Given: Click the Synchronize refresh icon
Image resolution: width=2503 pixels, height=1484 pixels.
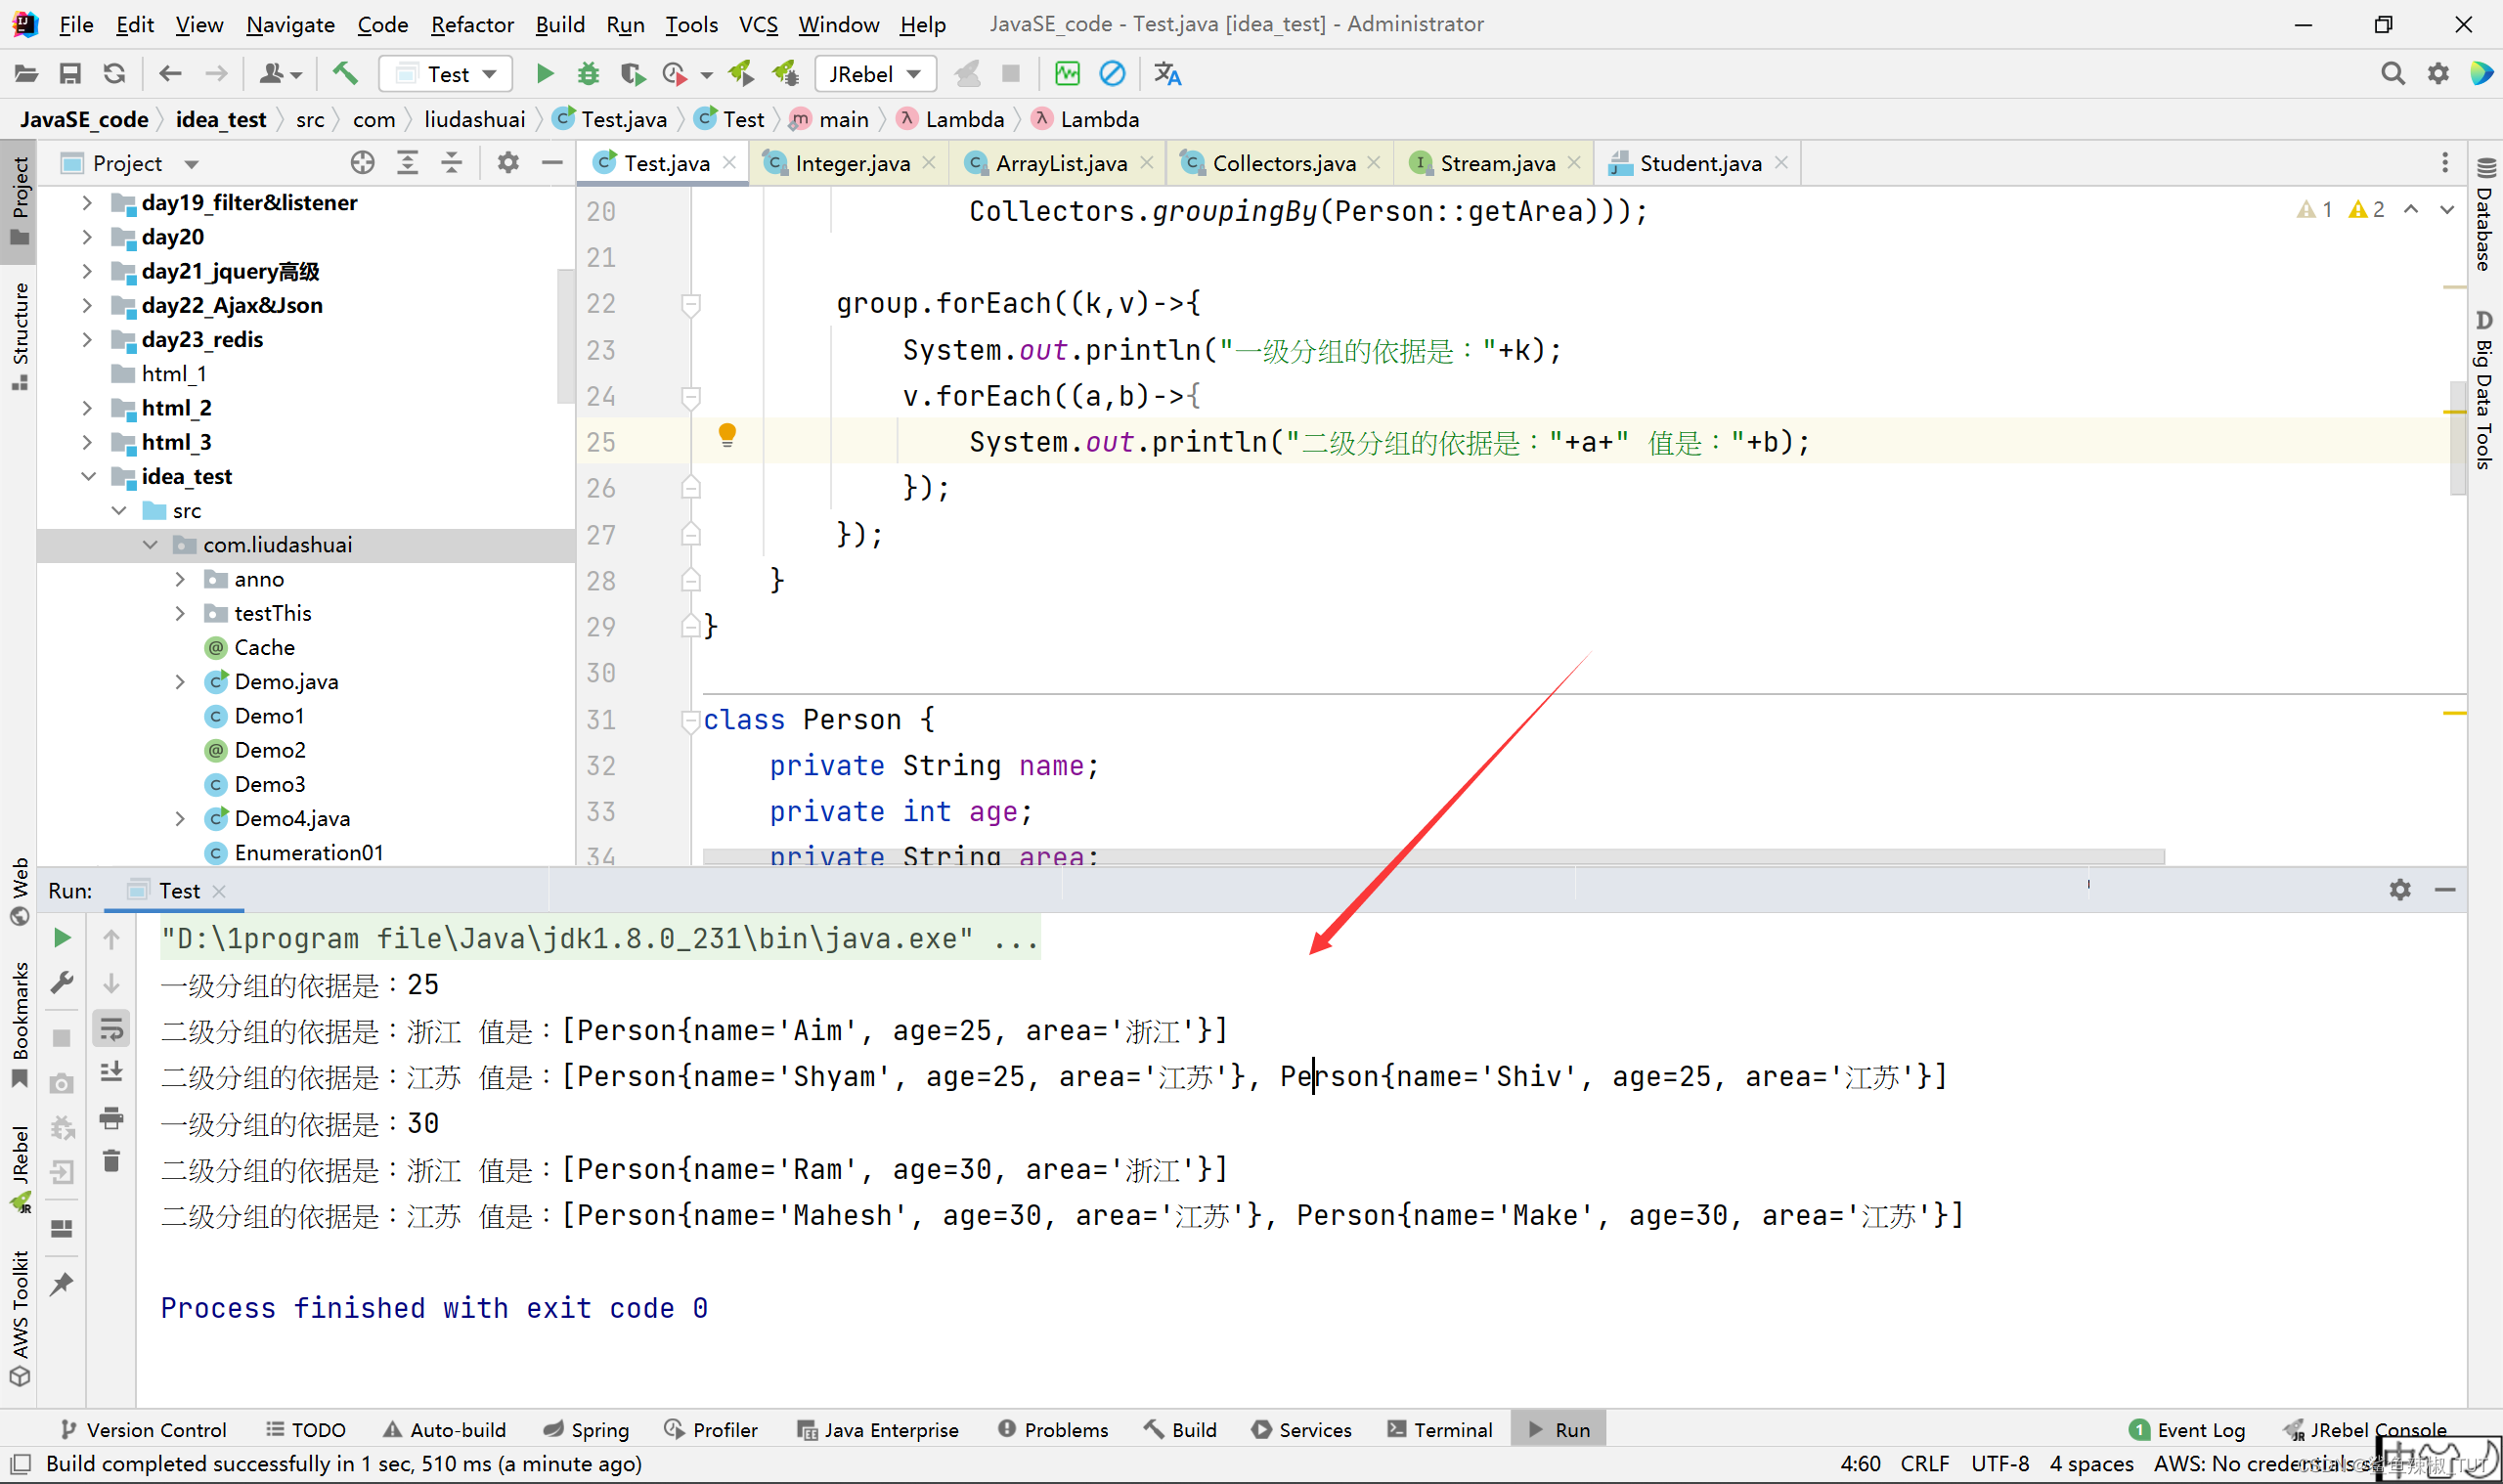Looking at the screenshot, I should pos(115,74).
